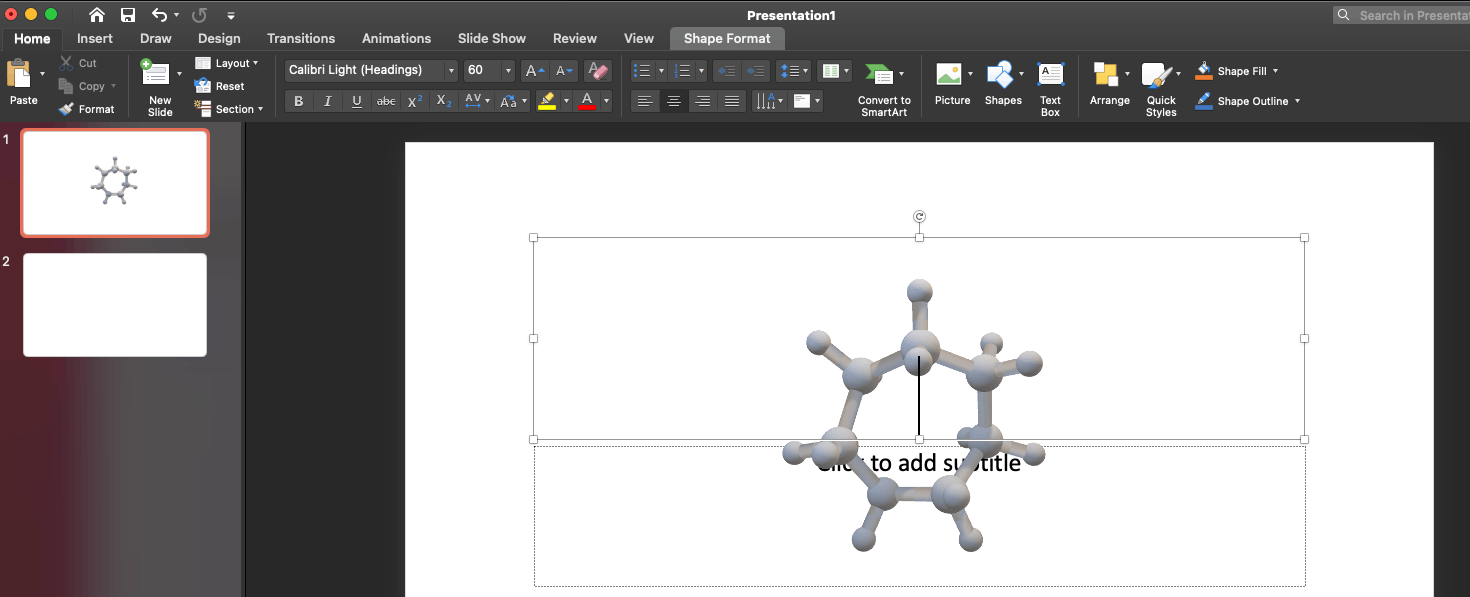Open the Review tab
This screenshot has width=1470, height=597.
[x=575, y=38]
